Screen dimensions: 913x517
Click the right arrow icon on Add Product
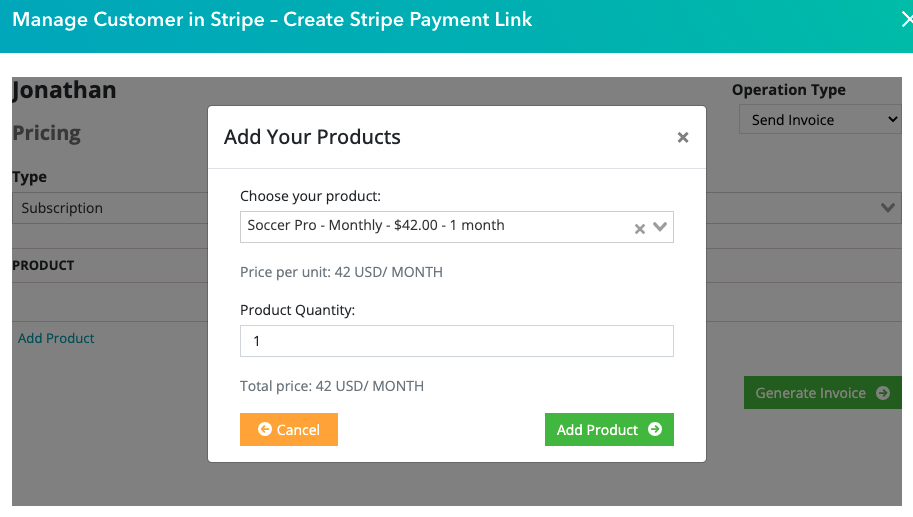[655, 430]
